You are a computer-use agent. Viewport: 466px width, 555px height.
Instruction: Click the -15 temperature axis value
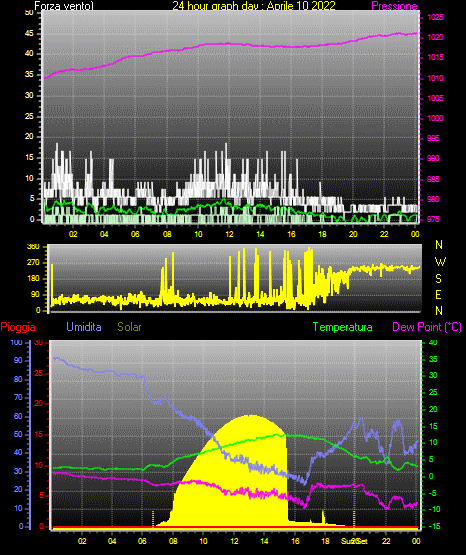pyautogui.click(x=435, y=526)
